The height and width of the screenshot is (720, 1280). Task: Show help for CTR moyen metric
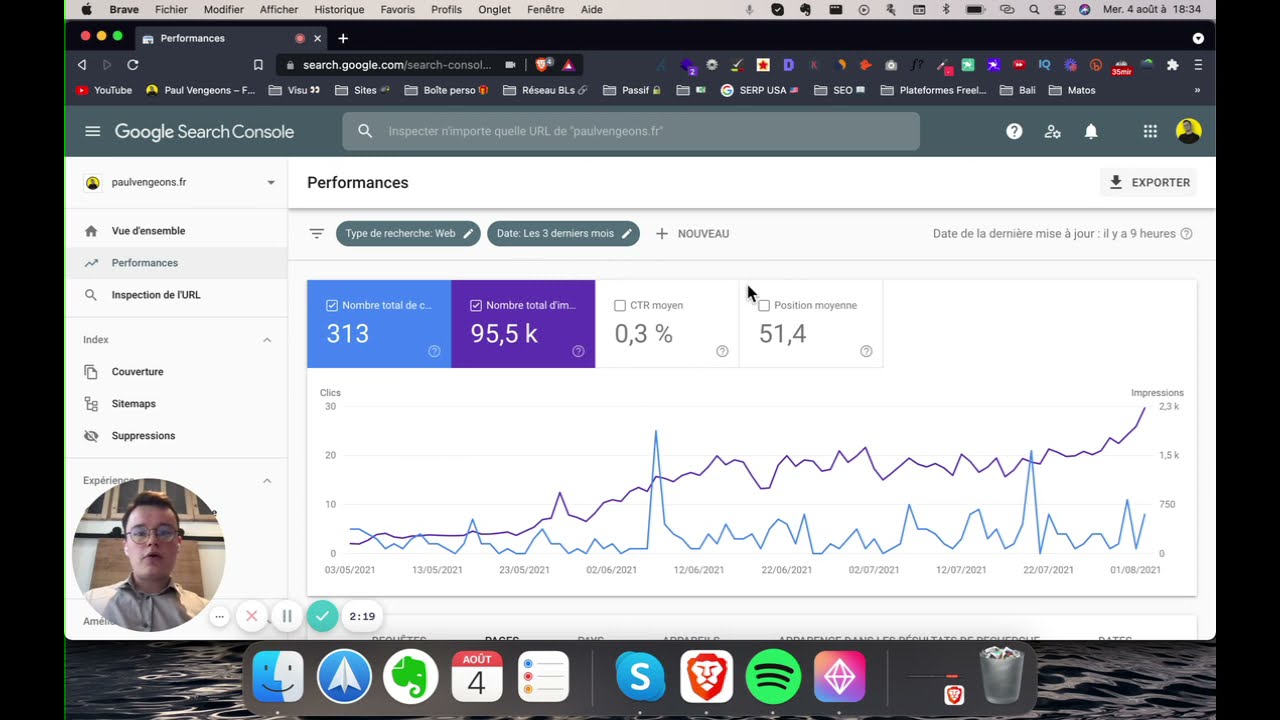tap(722, 351)
